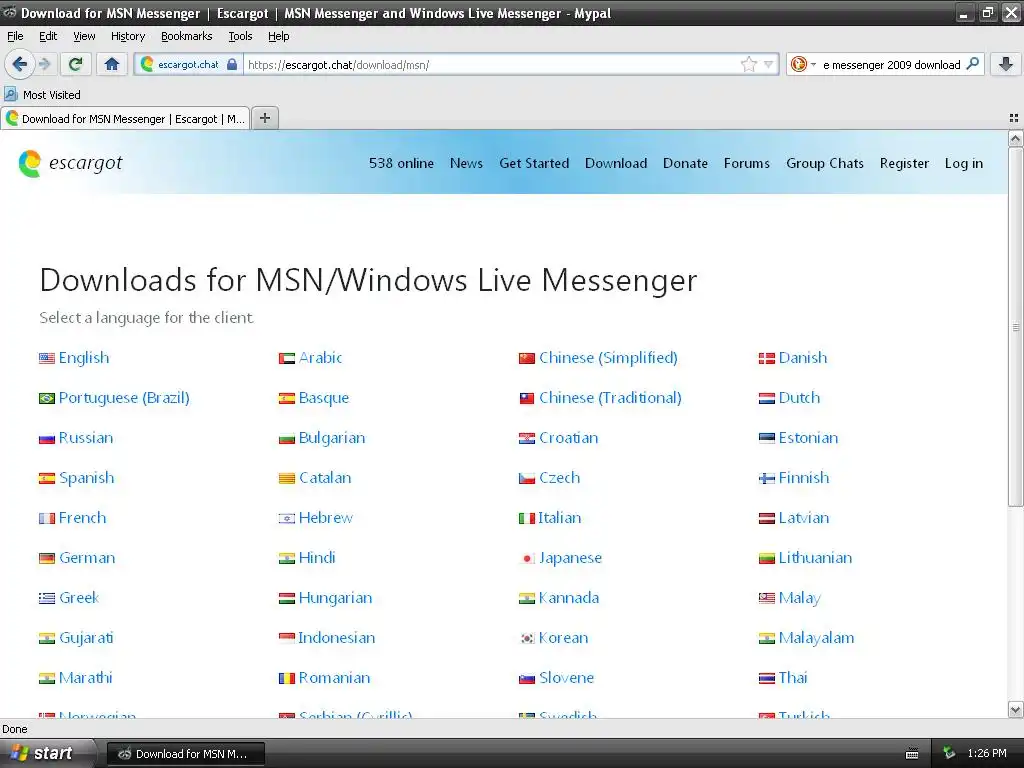The image size is (1024, 768).
Task: Select Portuguese (Brazil) language
Action: coord(124,398)
